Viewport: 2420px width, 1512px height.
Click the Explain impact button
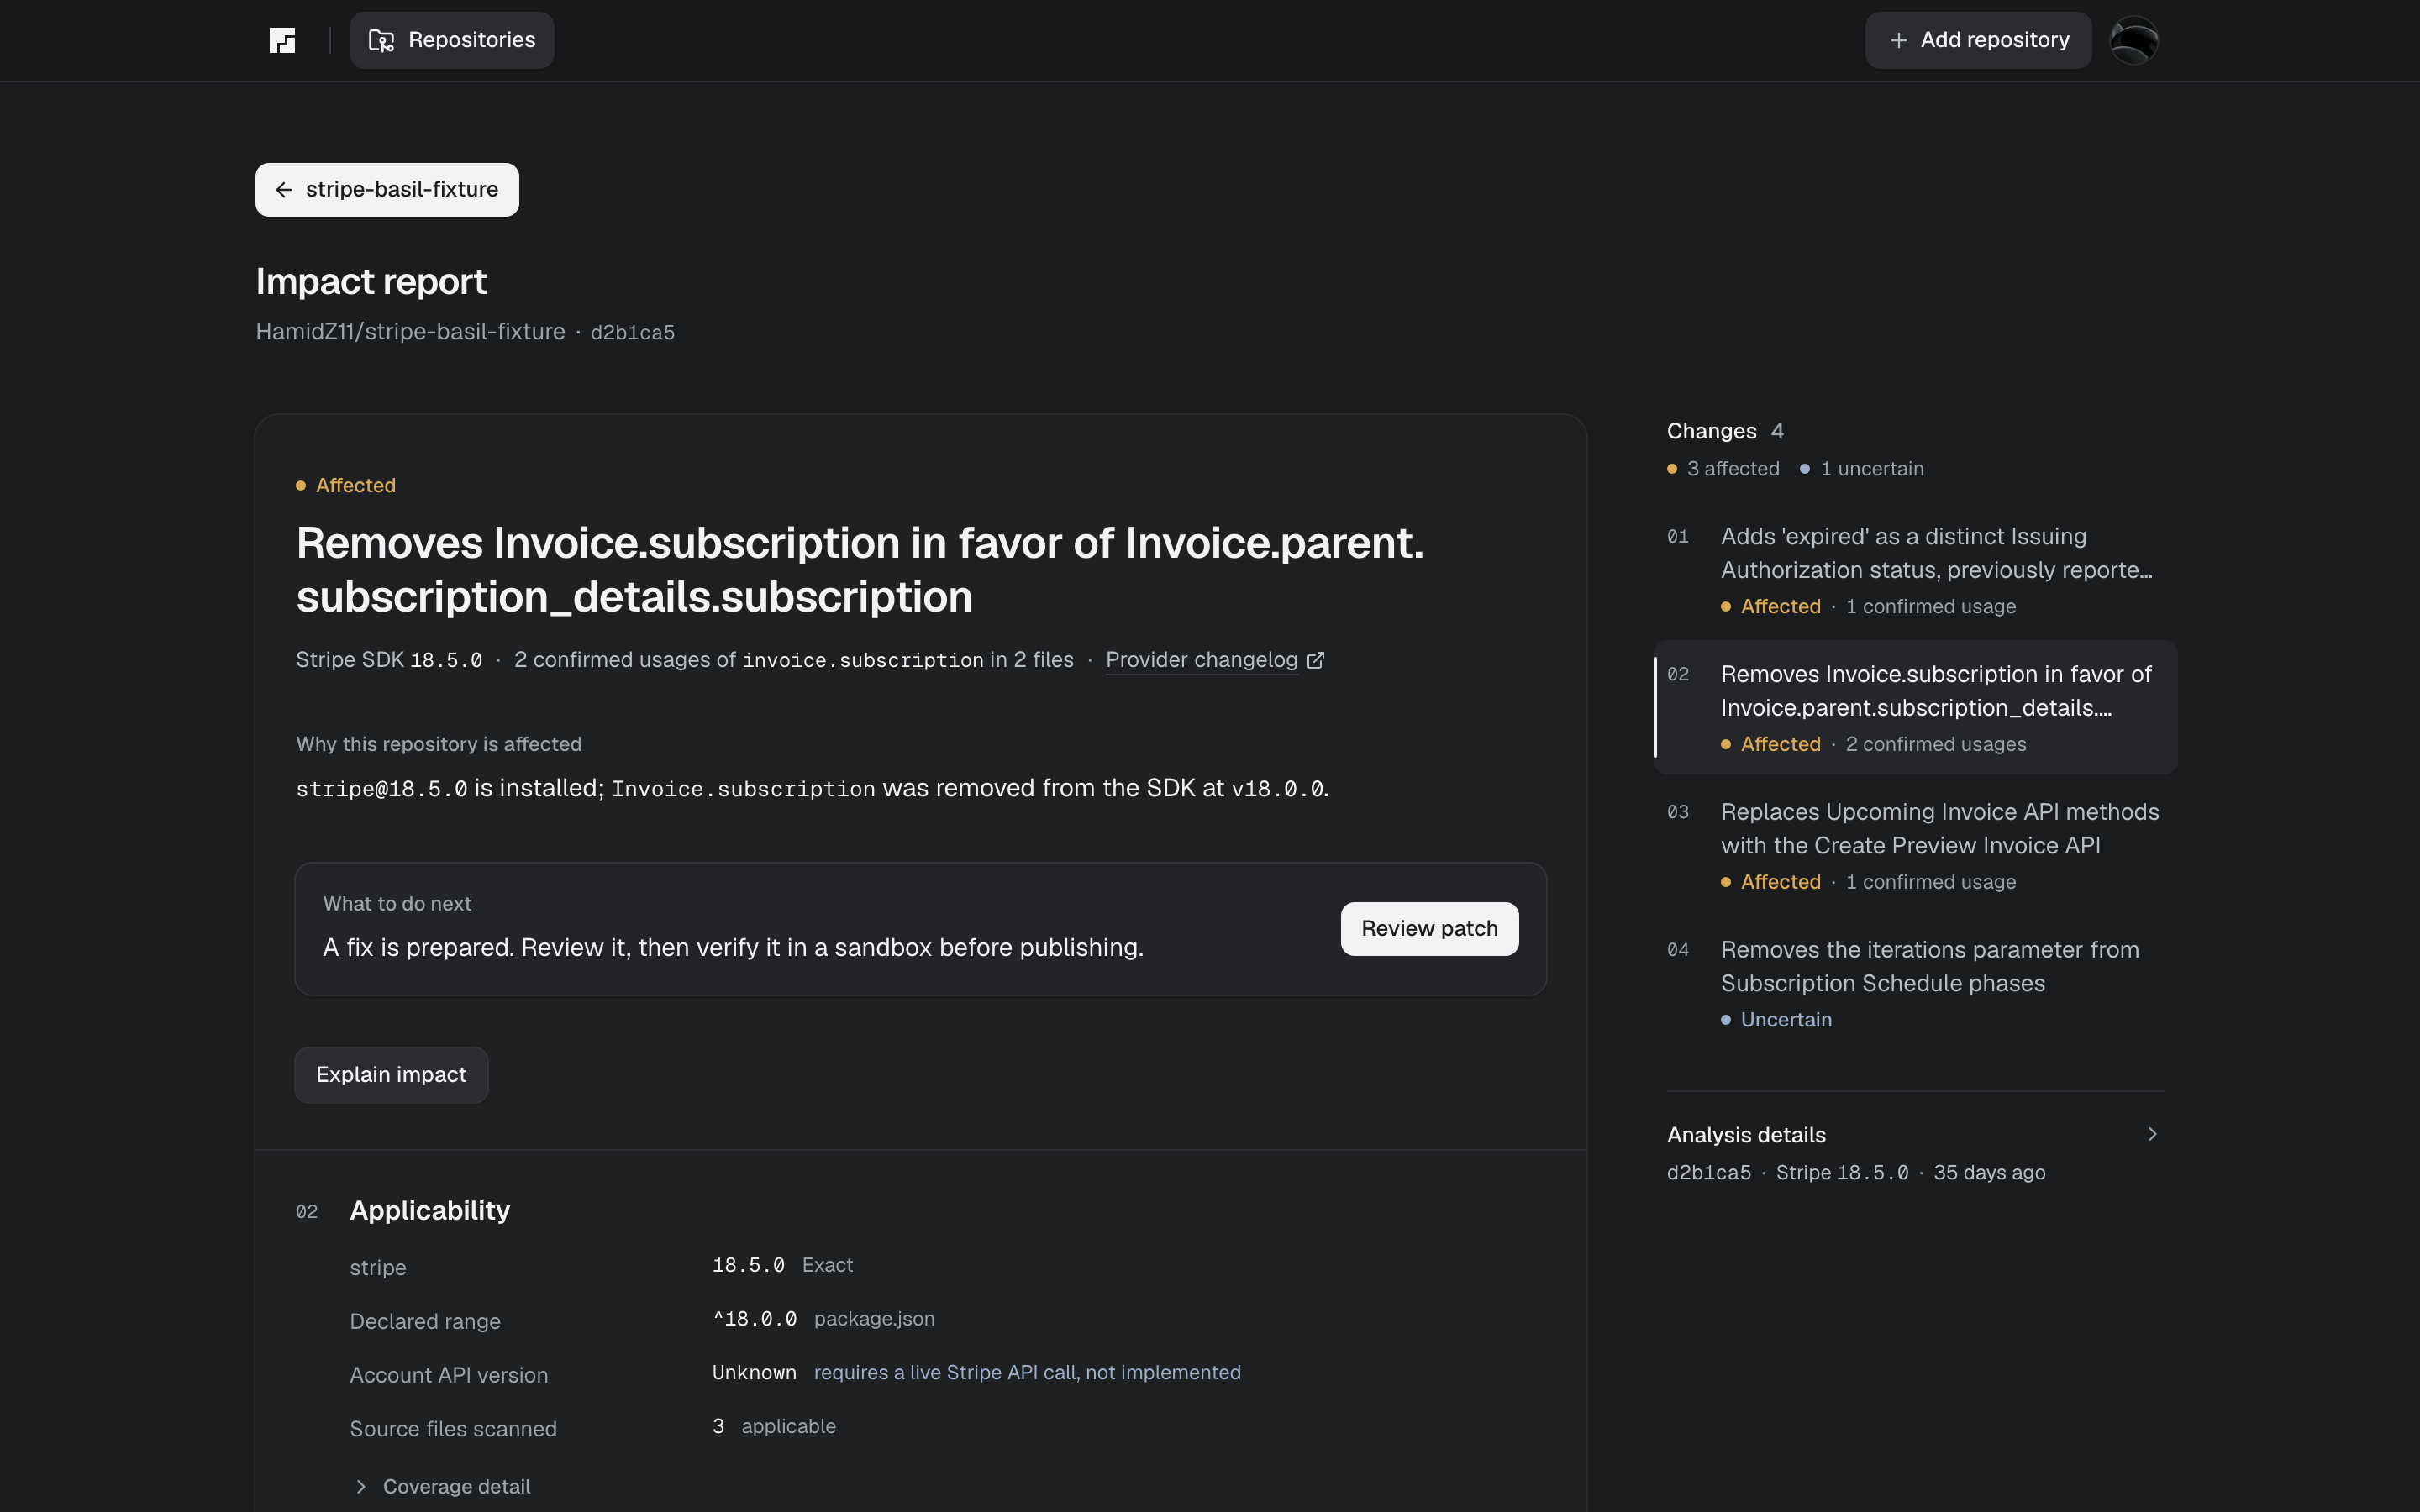(391, 1075)
